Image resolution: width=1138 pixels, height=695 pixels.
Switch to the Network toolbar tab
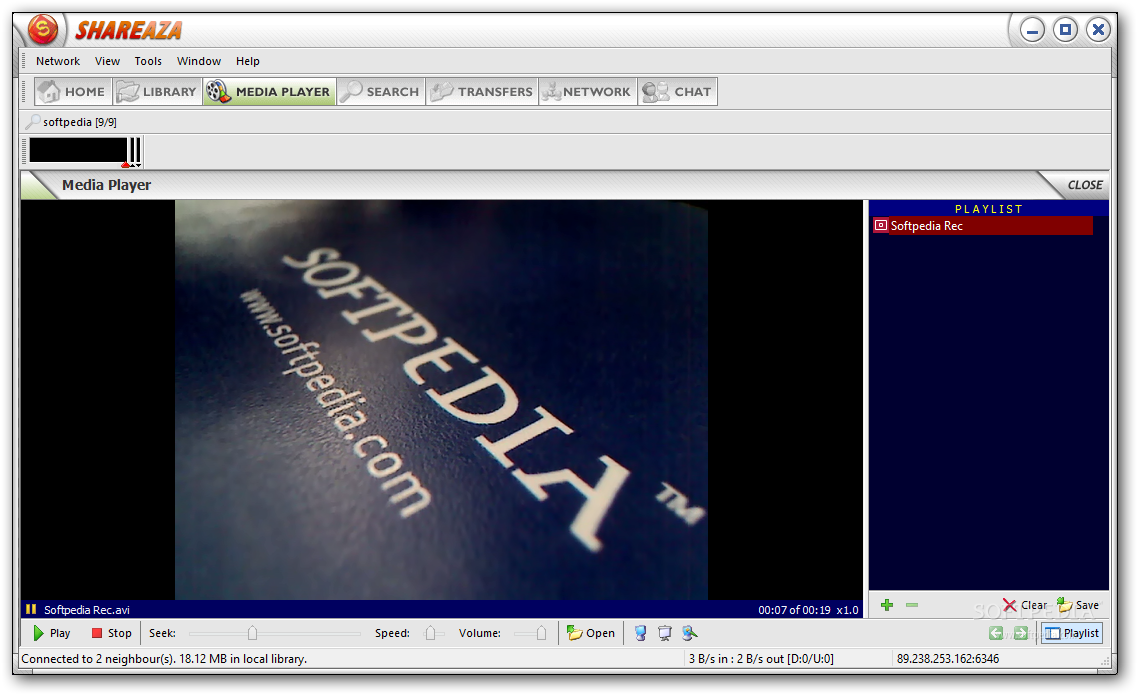point(588,91)
